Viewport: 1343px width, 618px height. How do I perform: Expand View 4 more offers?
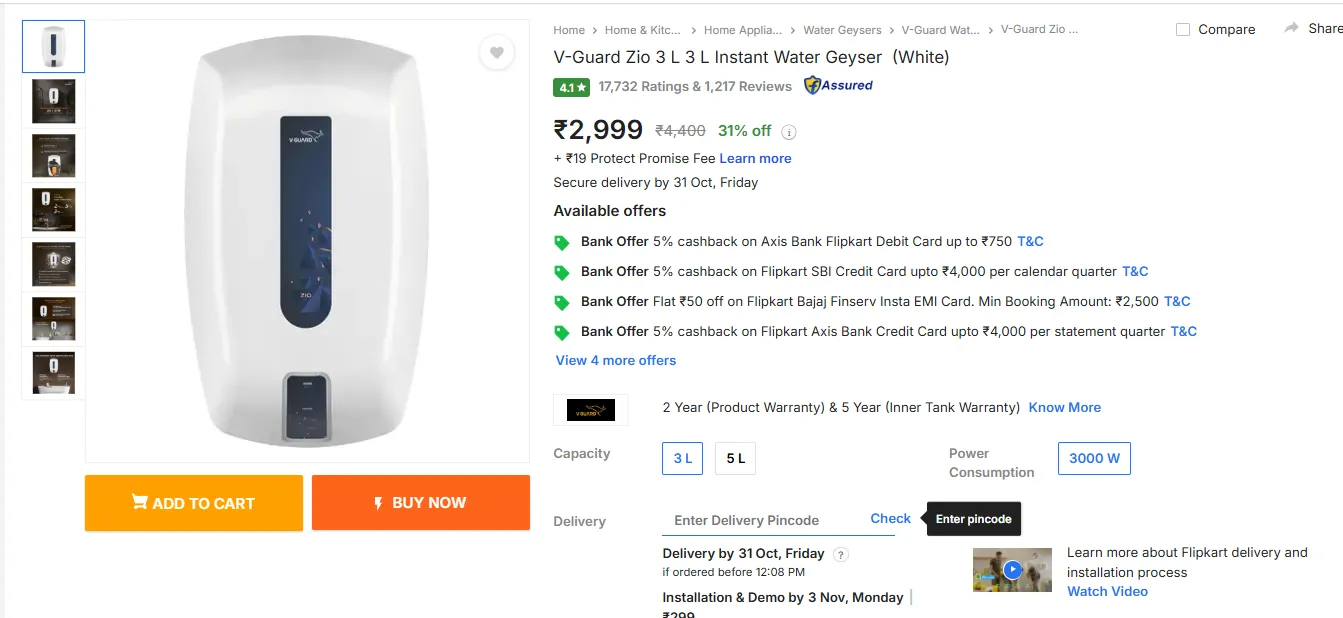click(616, 360)
